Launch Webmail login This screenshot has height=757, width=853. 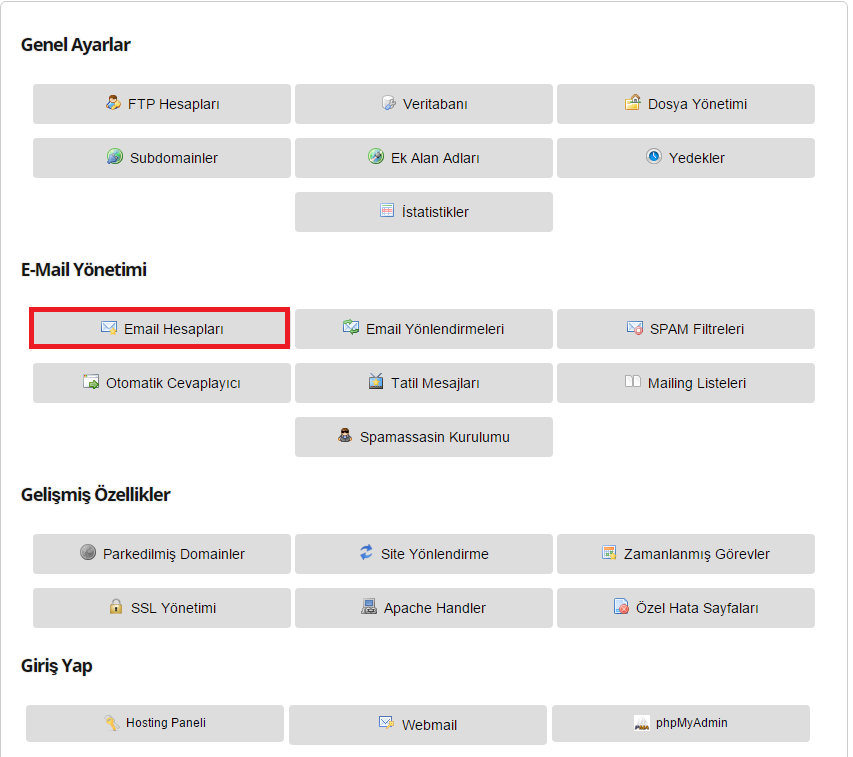pyautogui.click(x=418, y=725)
